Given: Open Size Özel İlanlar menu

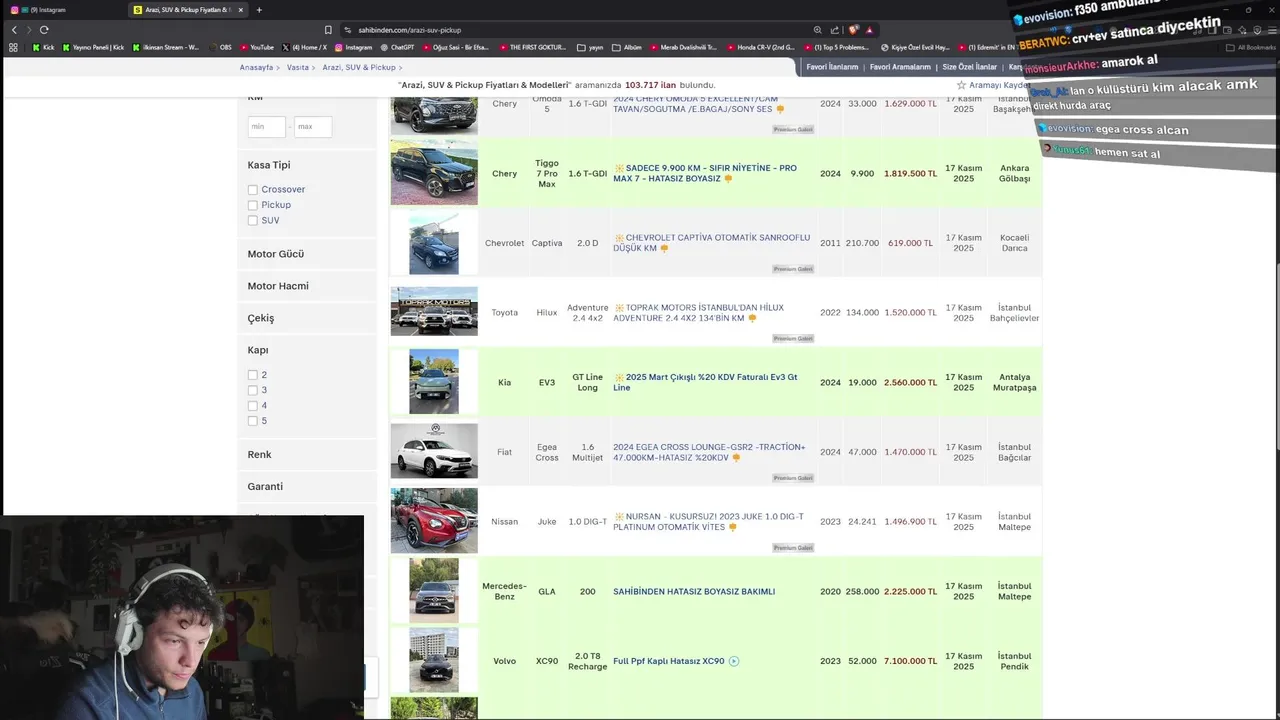Looking at the screenshot, I should coord(969,67).
